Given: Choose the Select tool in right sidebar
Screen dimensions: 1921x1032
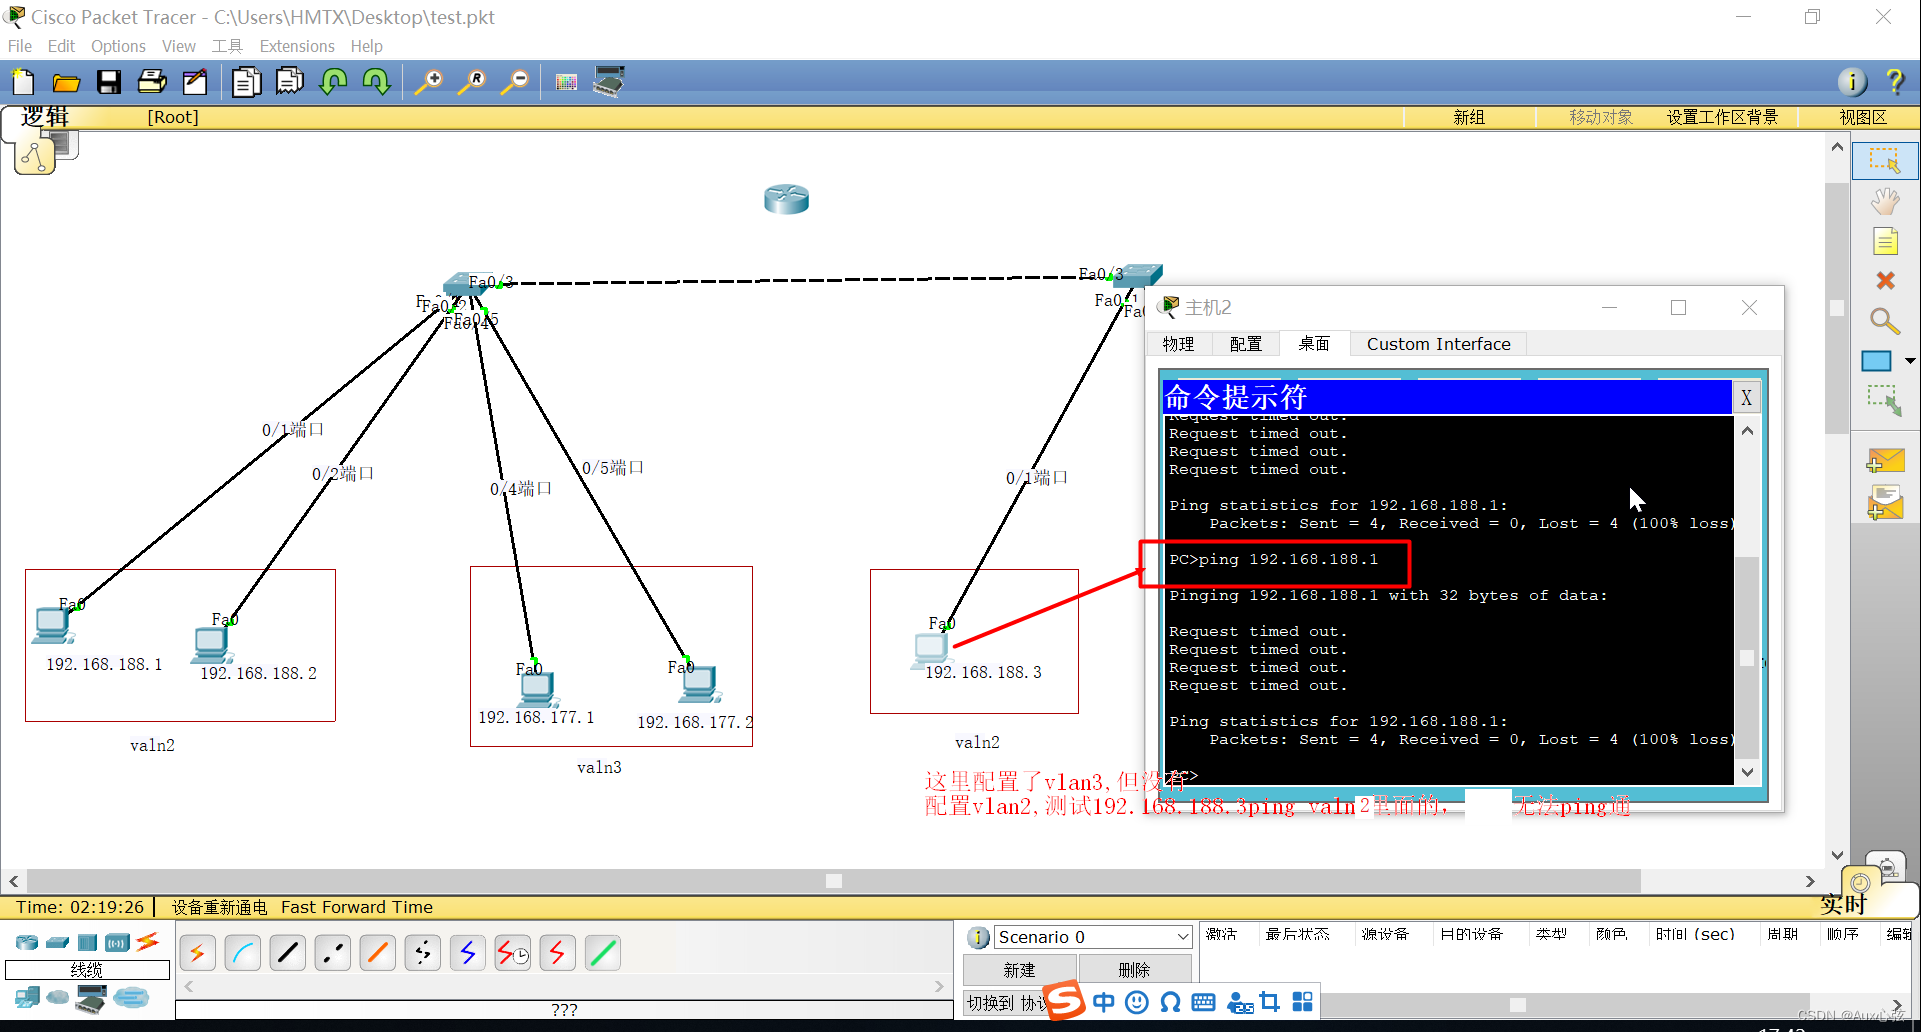Looking at the screenshot, I should pos(1885,161).
